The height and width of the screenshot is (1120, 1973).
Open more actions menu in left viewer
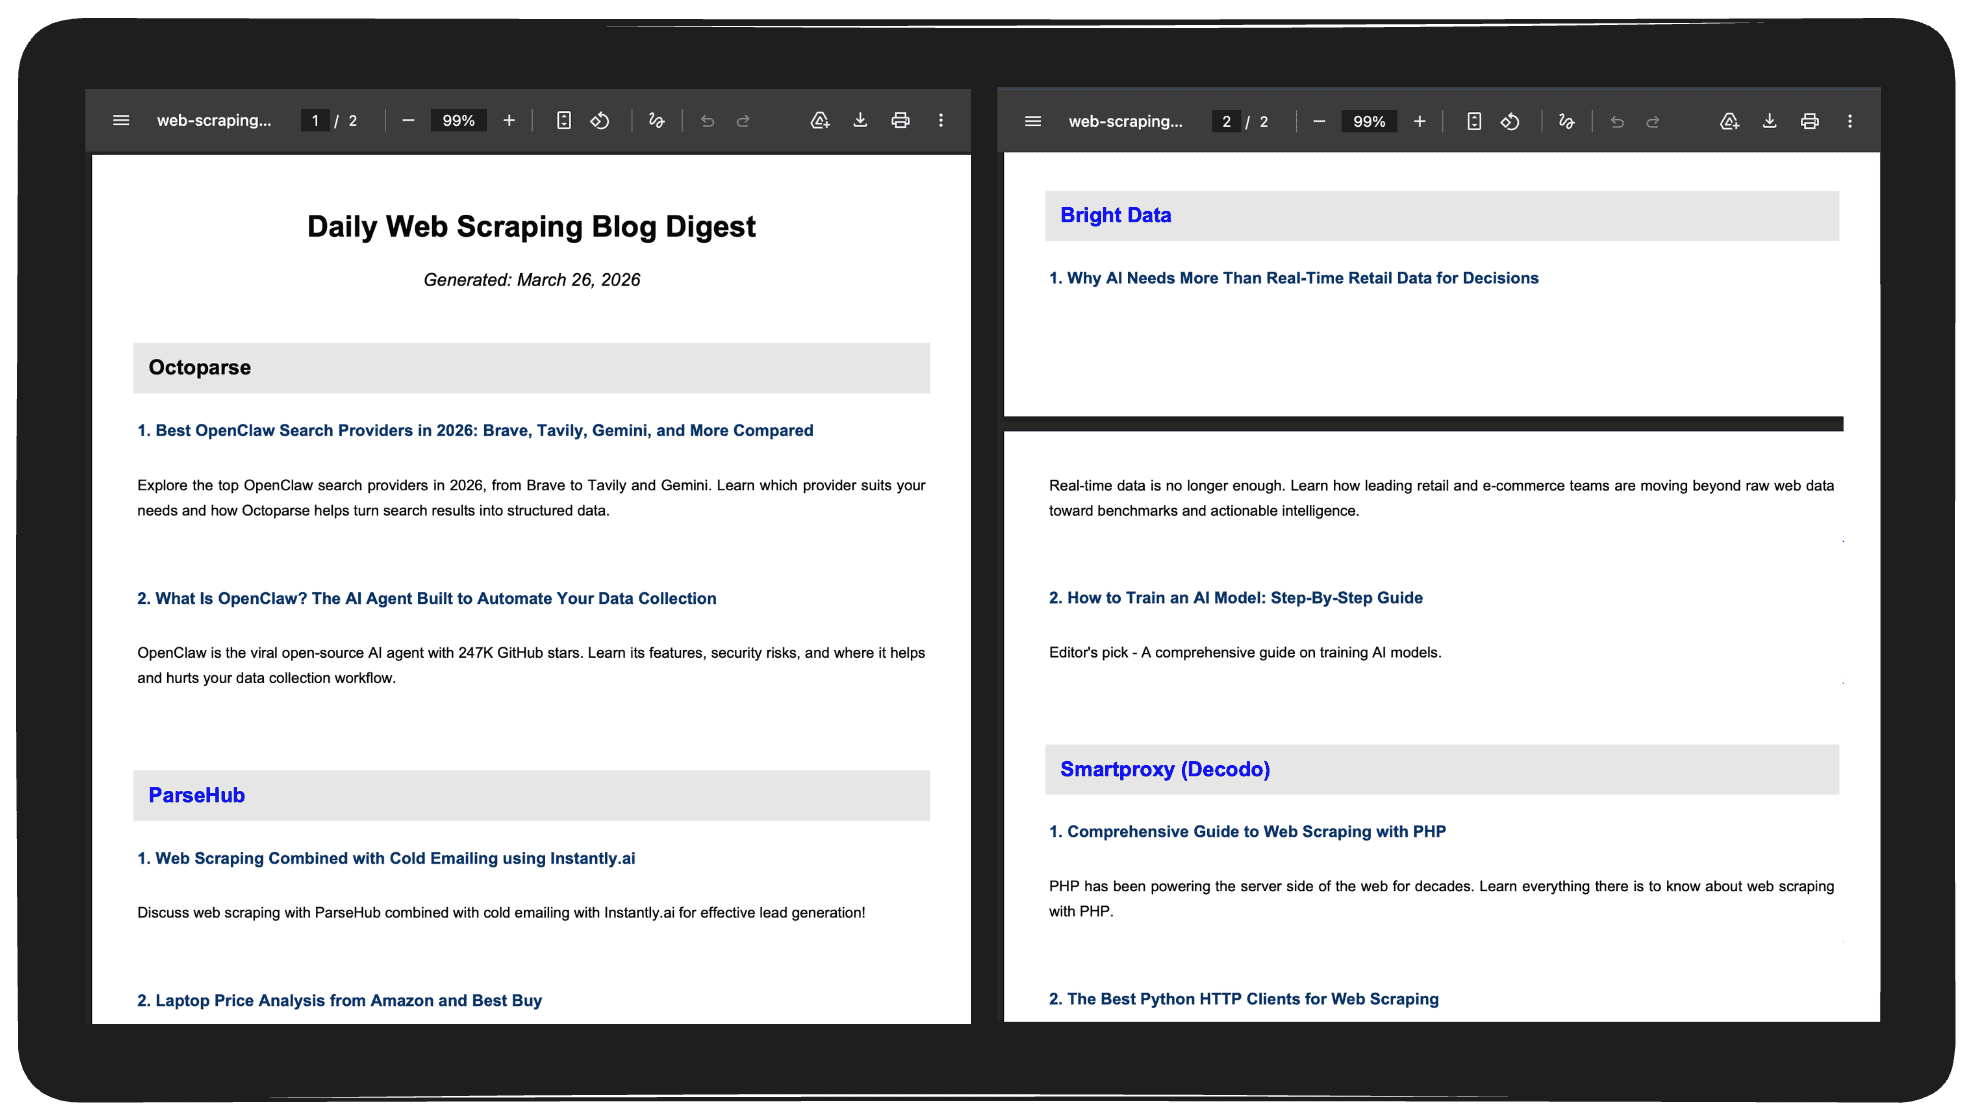(x=941, y=120)
